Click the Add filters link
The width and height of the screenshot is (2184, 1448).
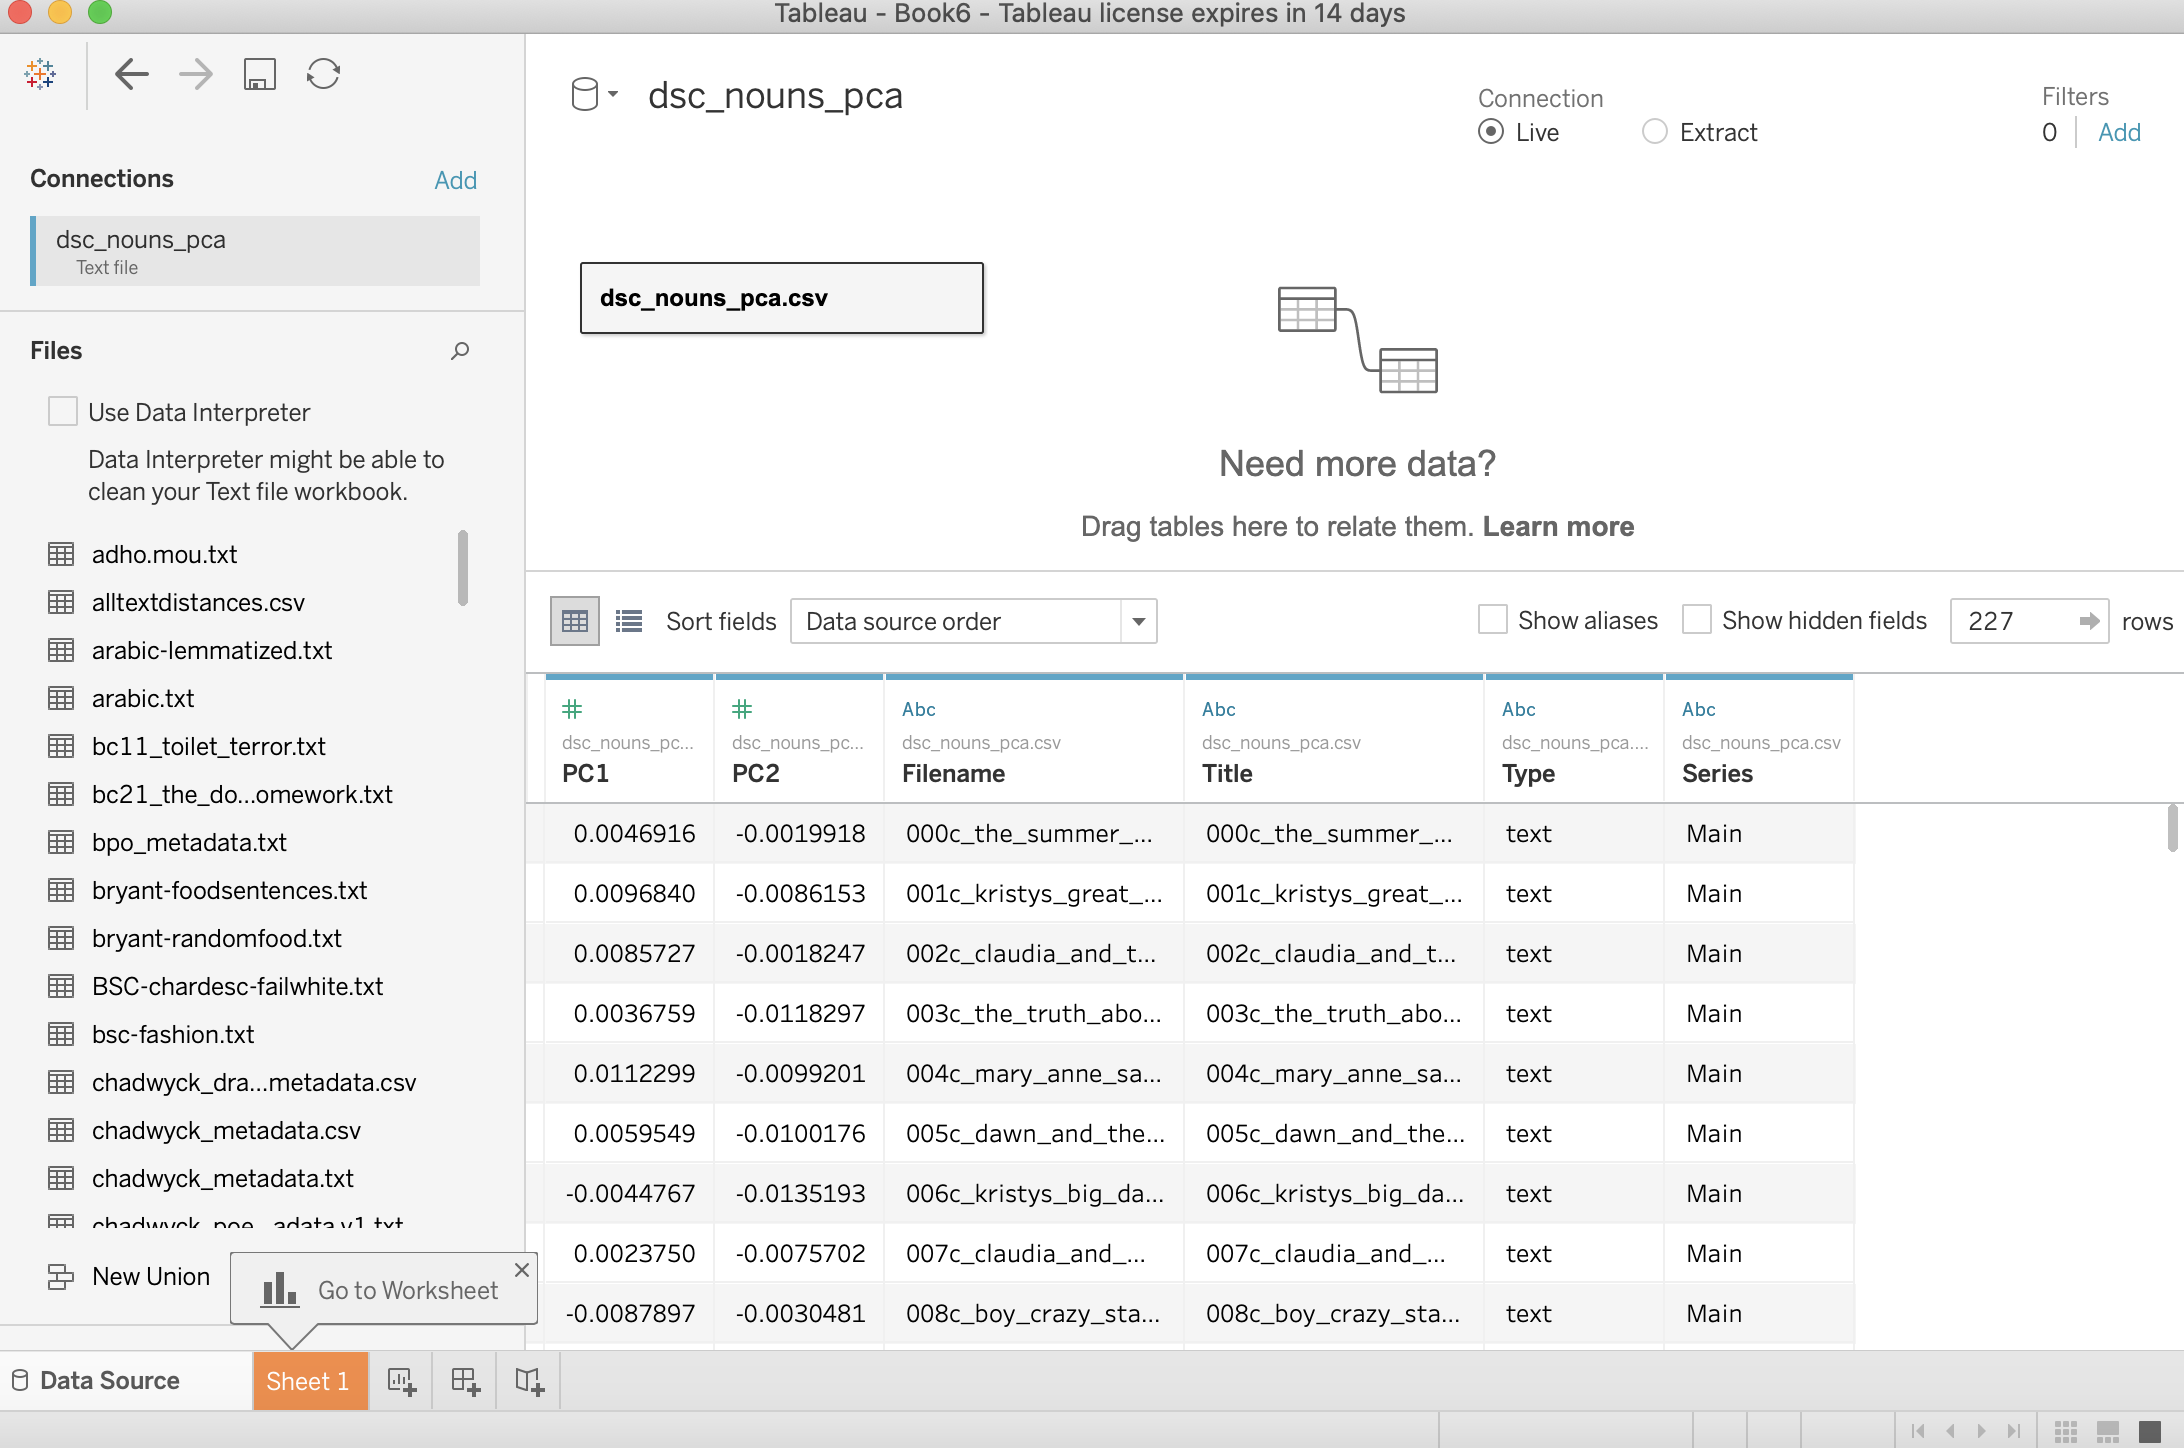point(2118,131)
